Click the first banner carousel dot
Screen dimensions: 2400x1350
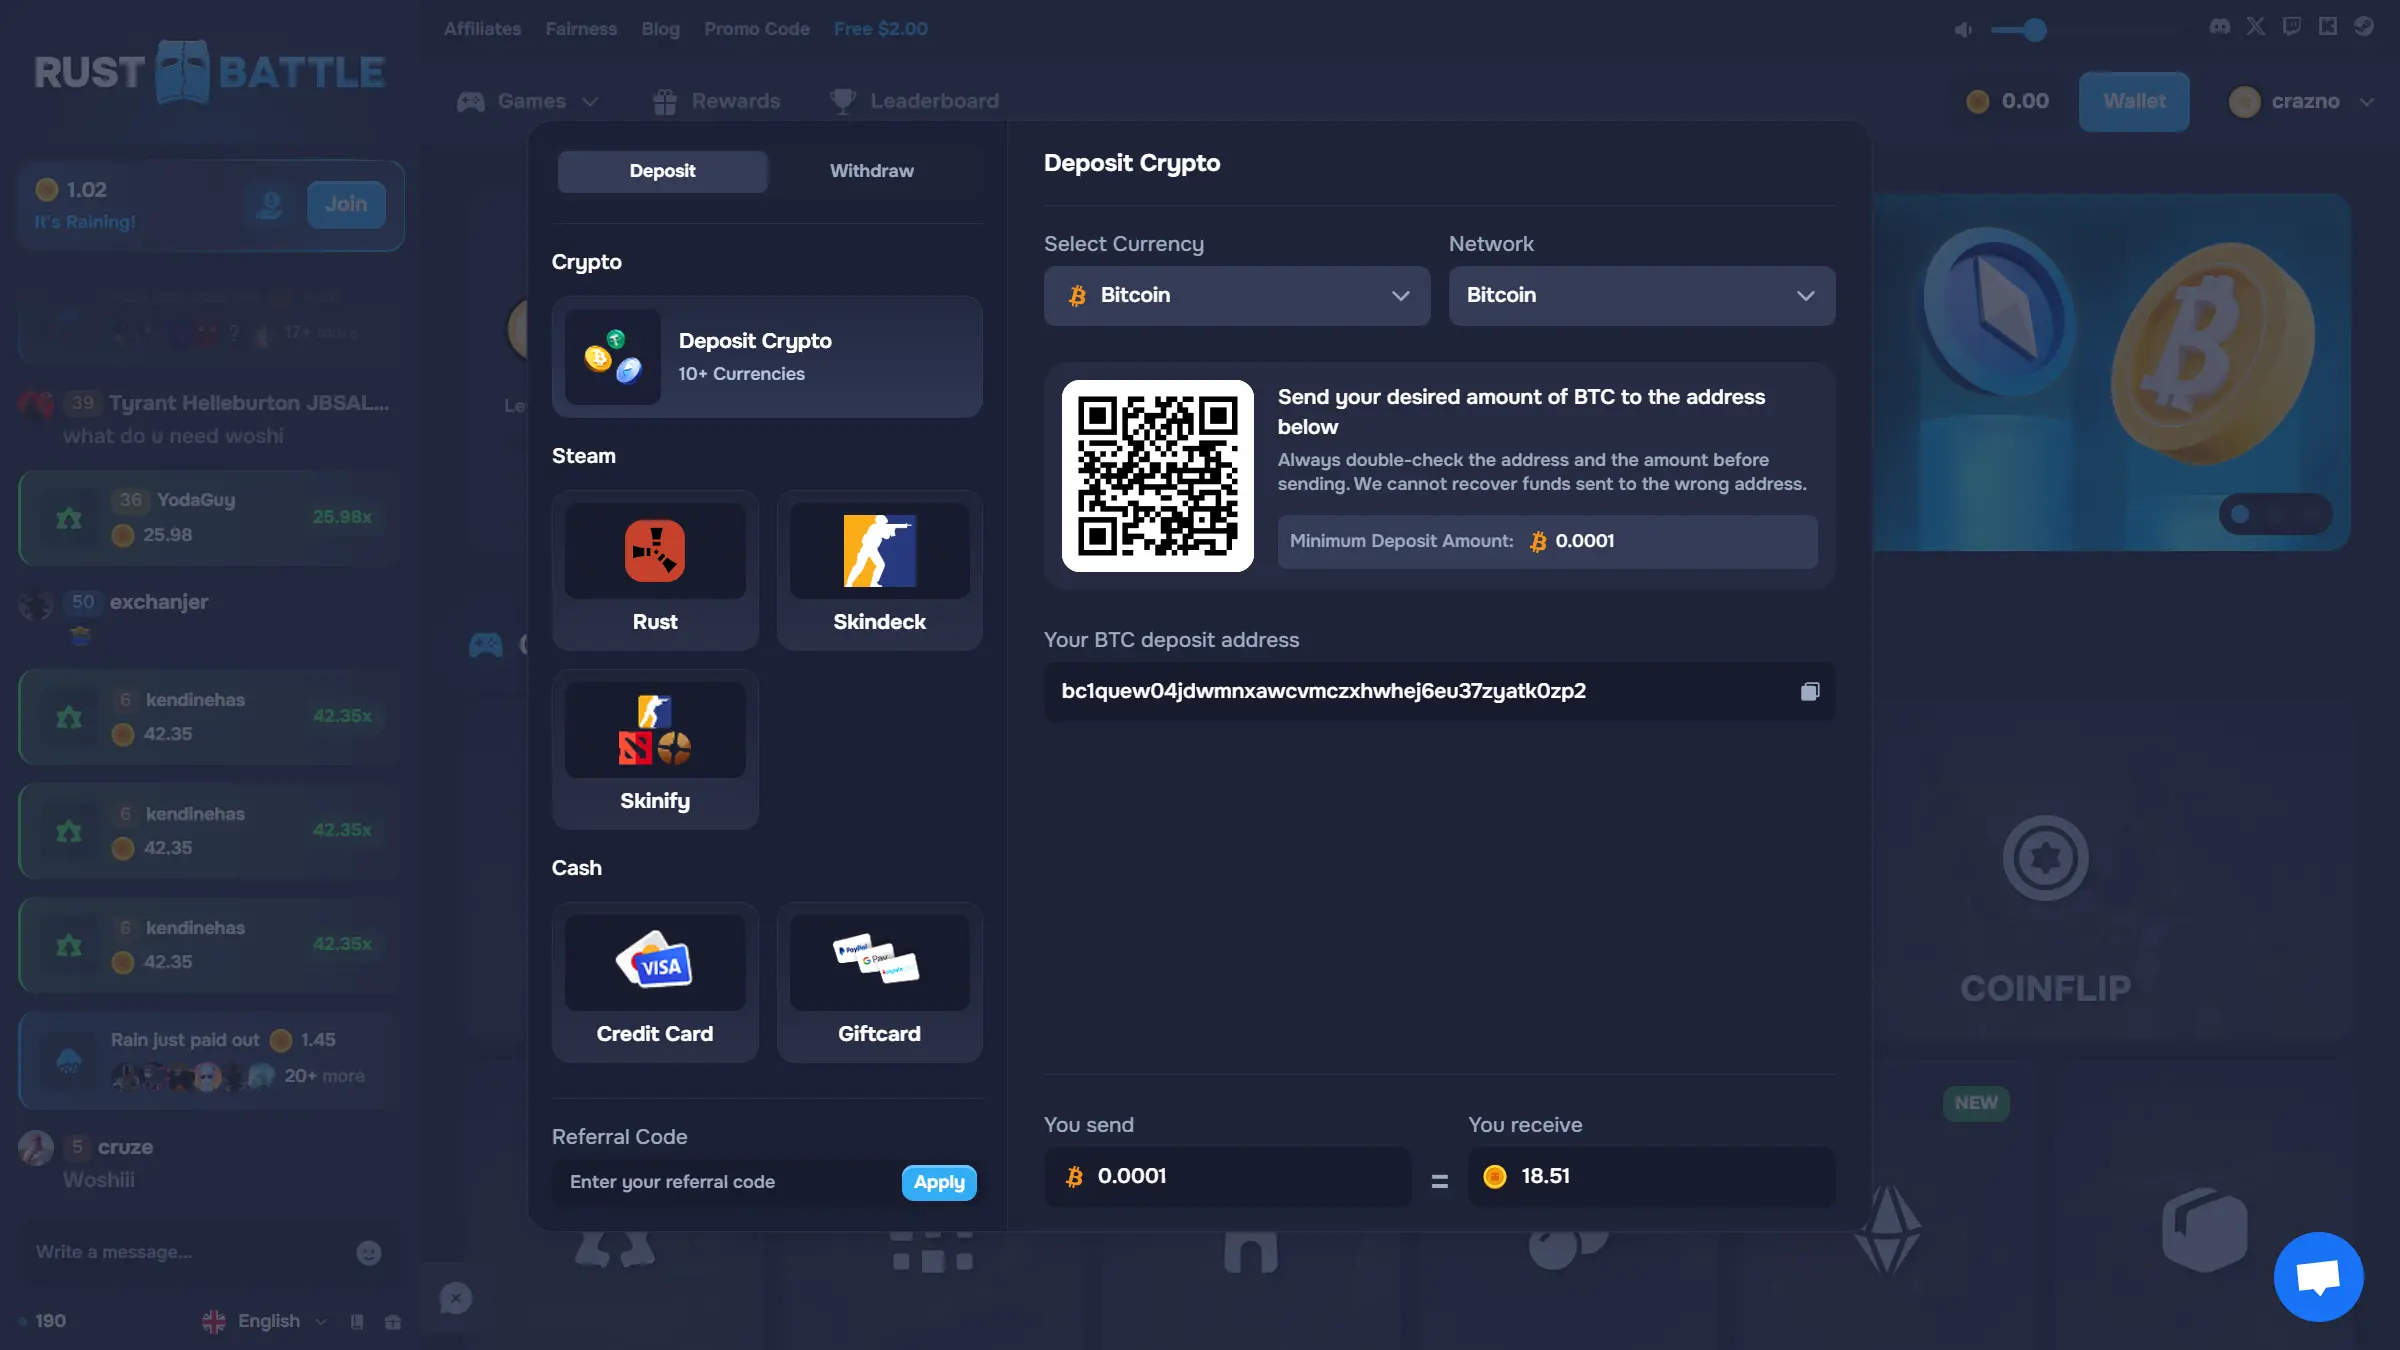click(x=2240, y=514)
